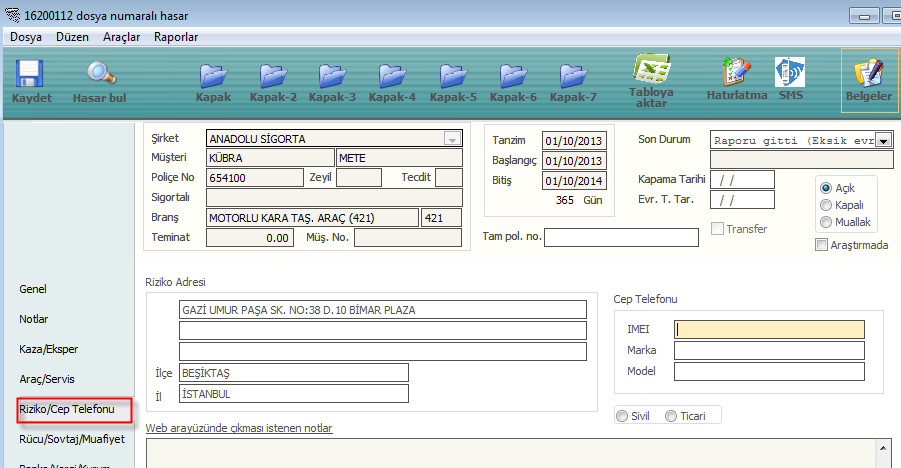Select the Muallak radio button

pos(826,221)
